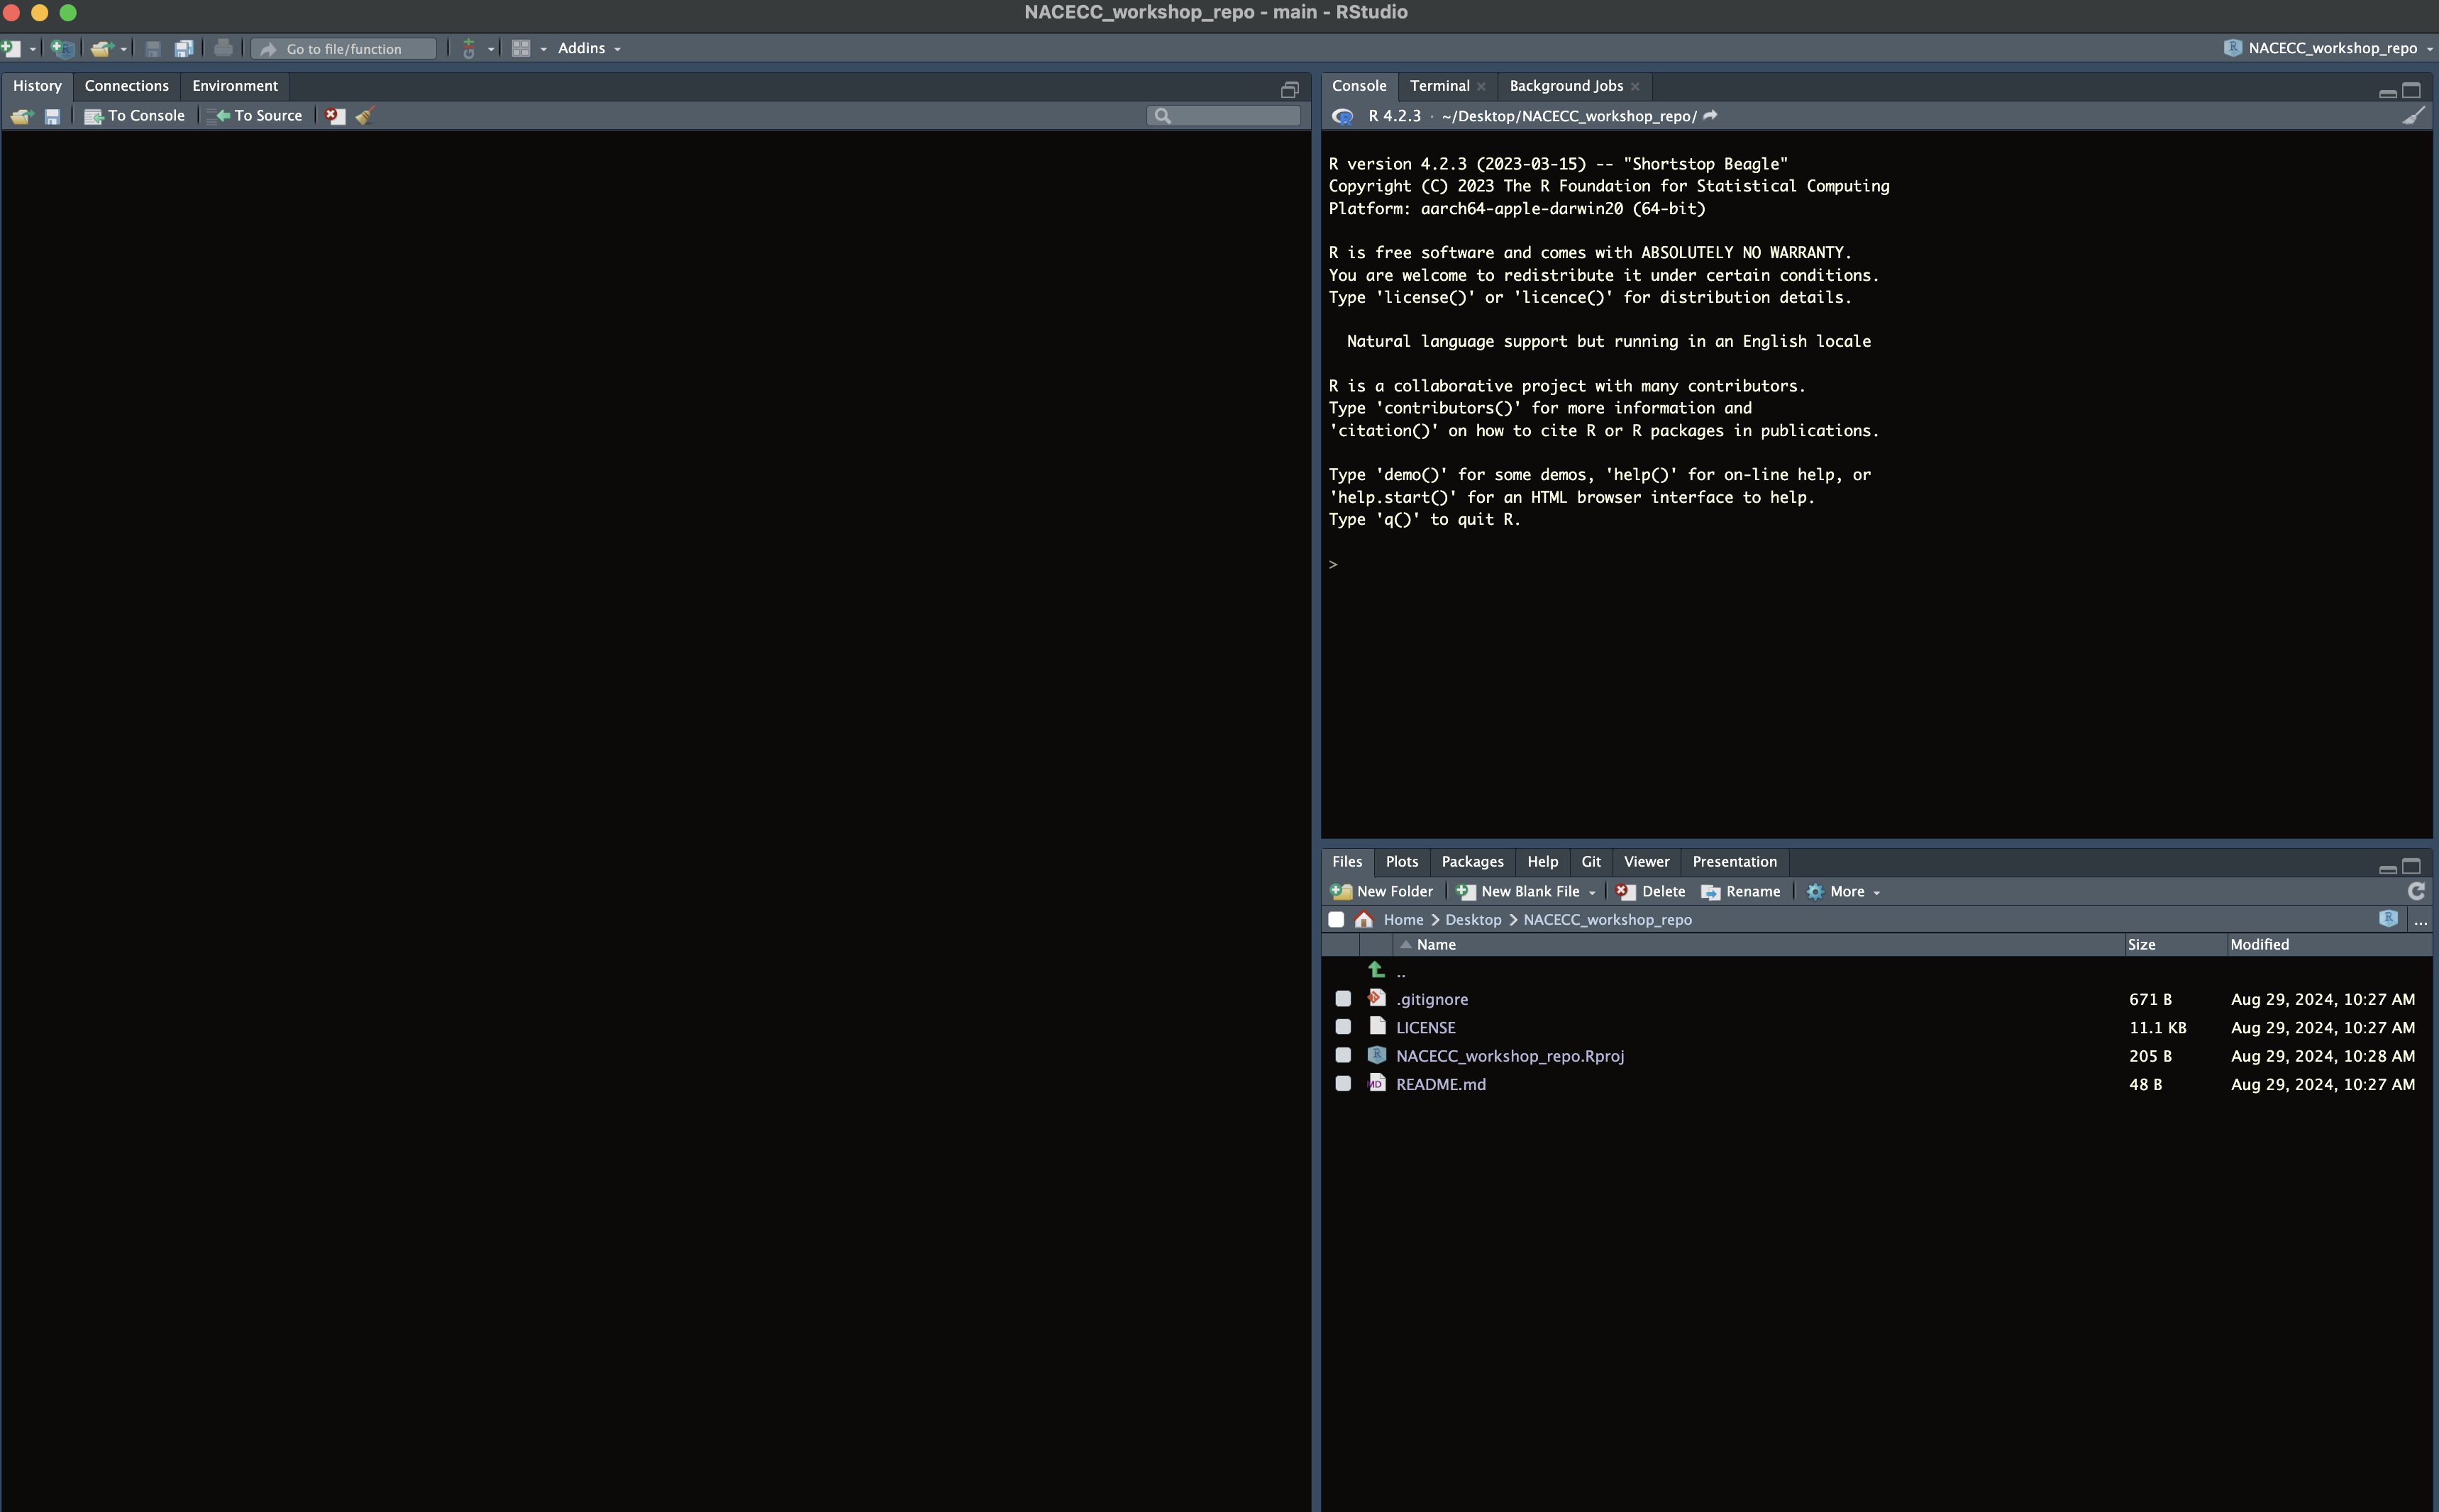This screenshot has height=1512, width=2439.
Task: Tick the README.md checkbox
Action: point(1343,1084)
